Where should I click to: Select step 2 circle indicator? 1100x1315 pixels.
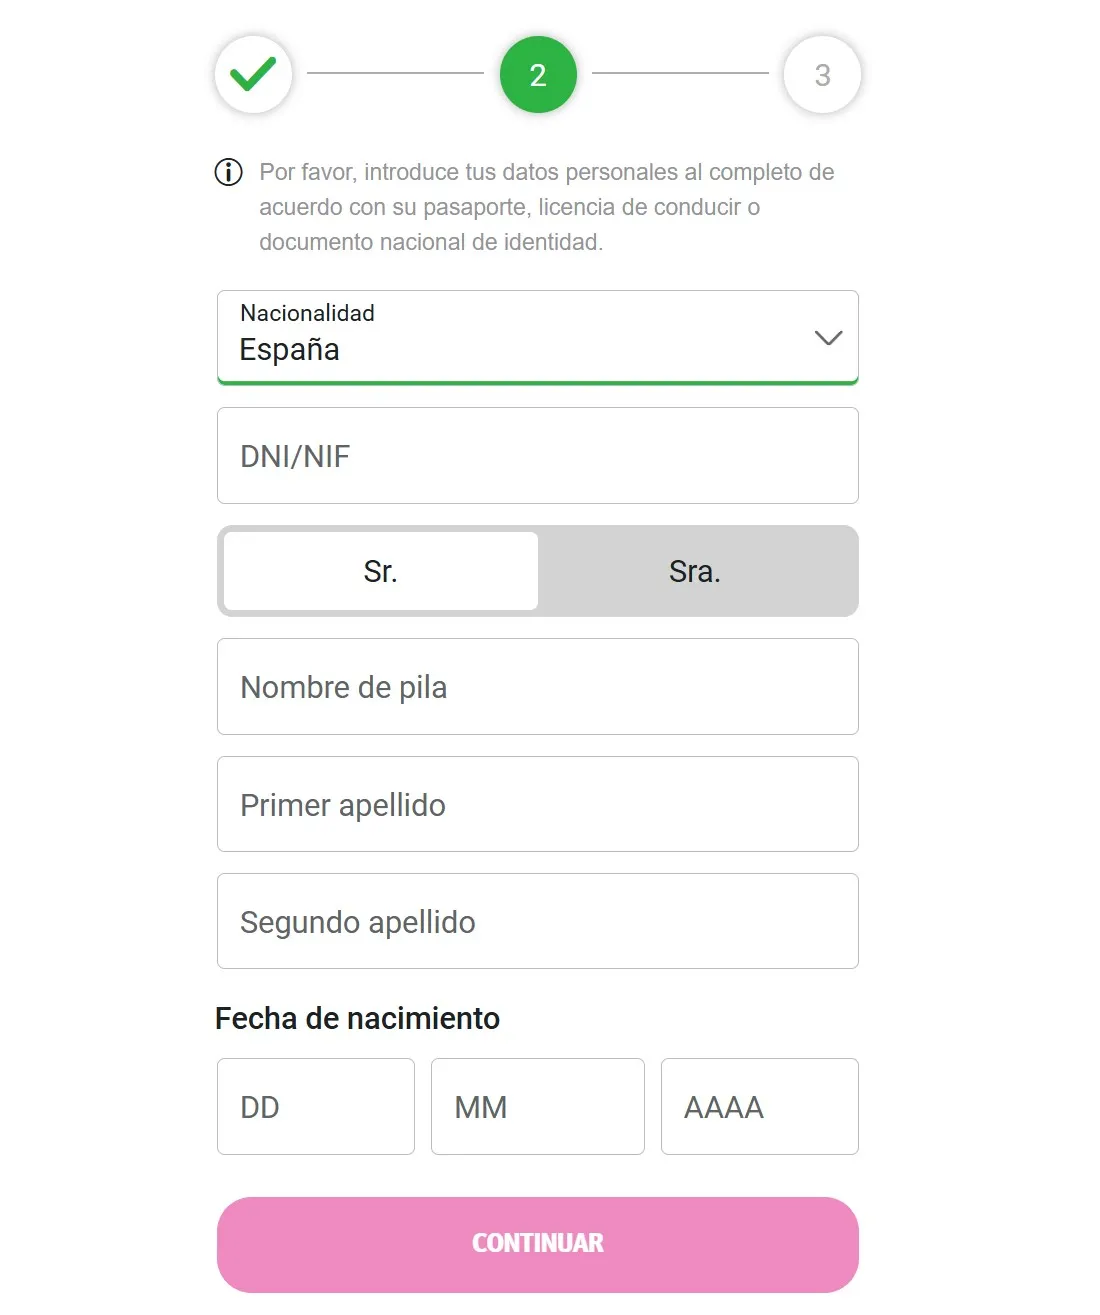click(538, 74)
